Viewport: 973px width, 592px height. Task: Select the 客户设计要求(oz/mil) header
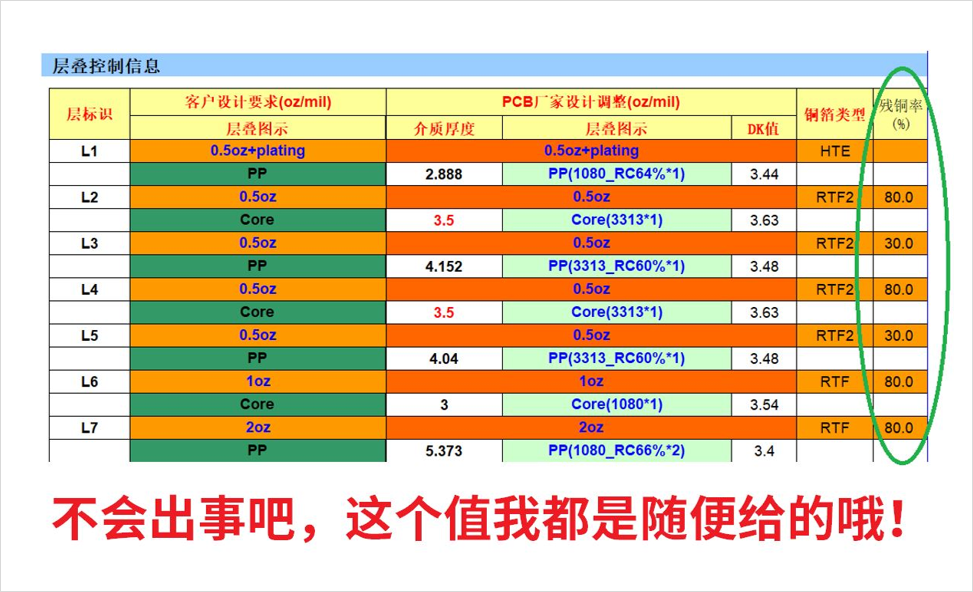258,102
